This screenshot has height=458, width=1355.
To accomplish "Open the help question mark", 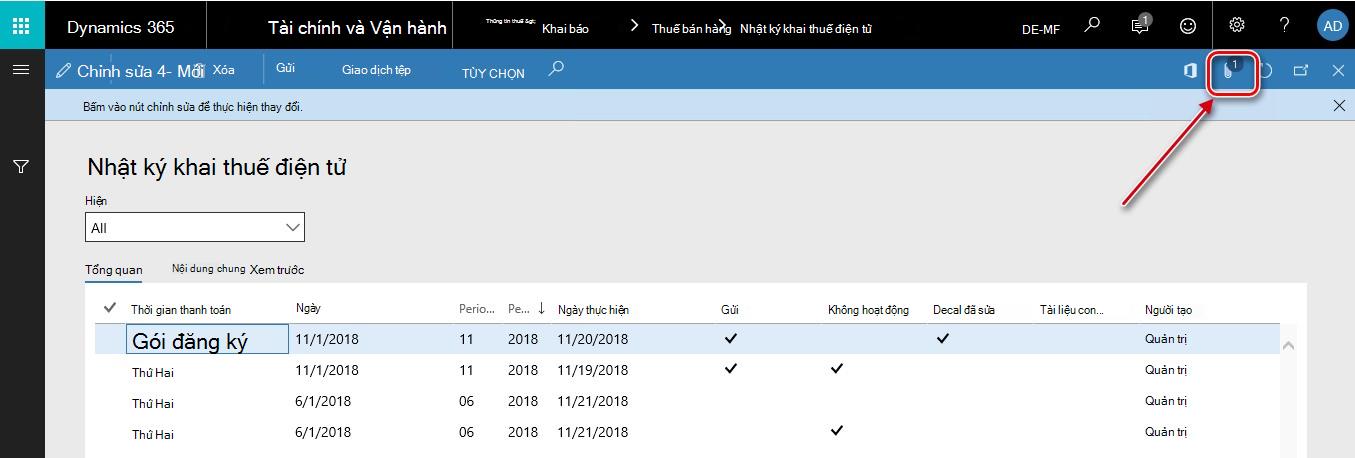I will click(1285, 26).
